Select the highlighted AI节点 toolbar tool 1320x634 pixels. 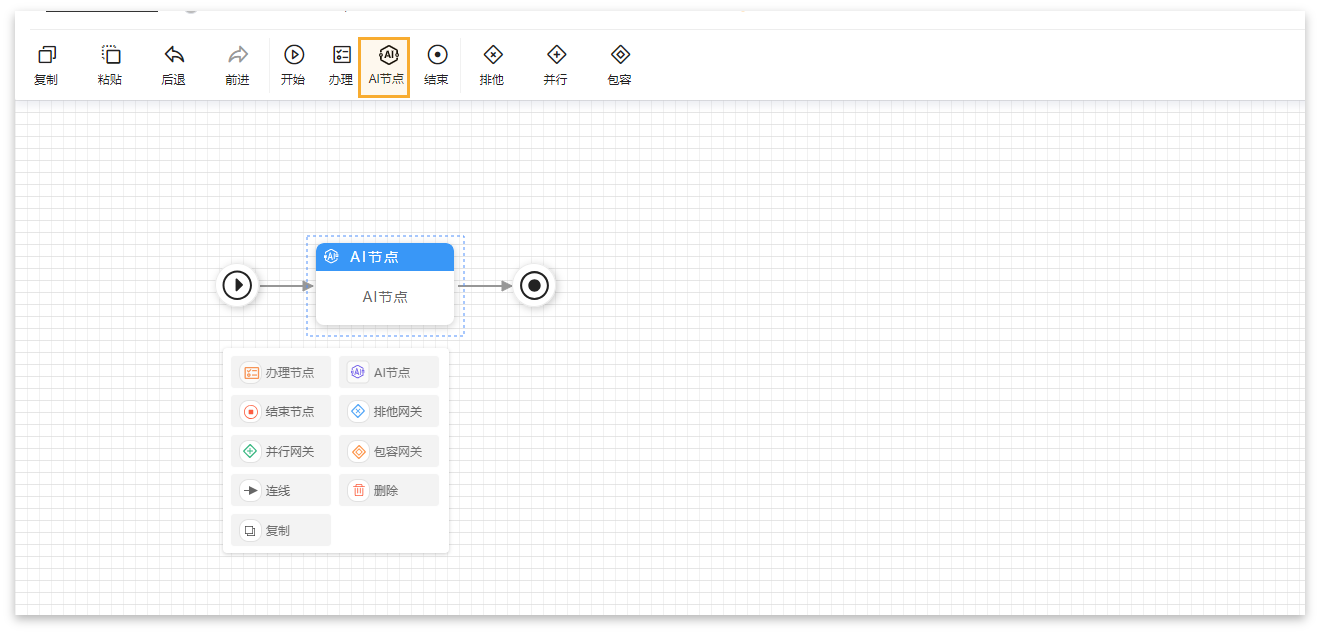(x=385, y=67)
